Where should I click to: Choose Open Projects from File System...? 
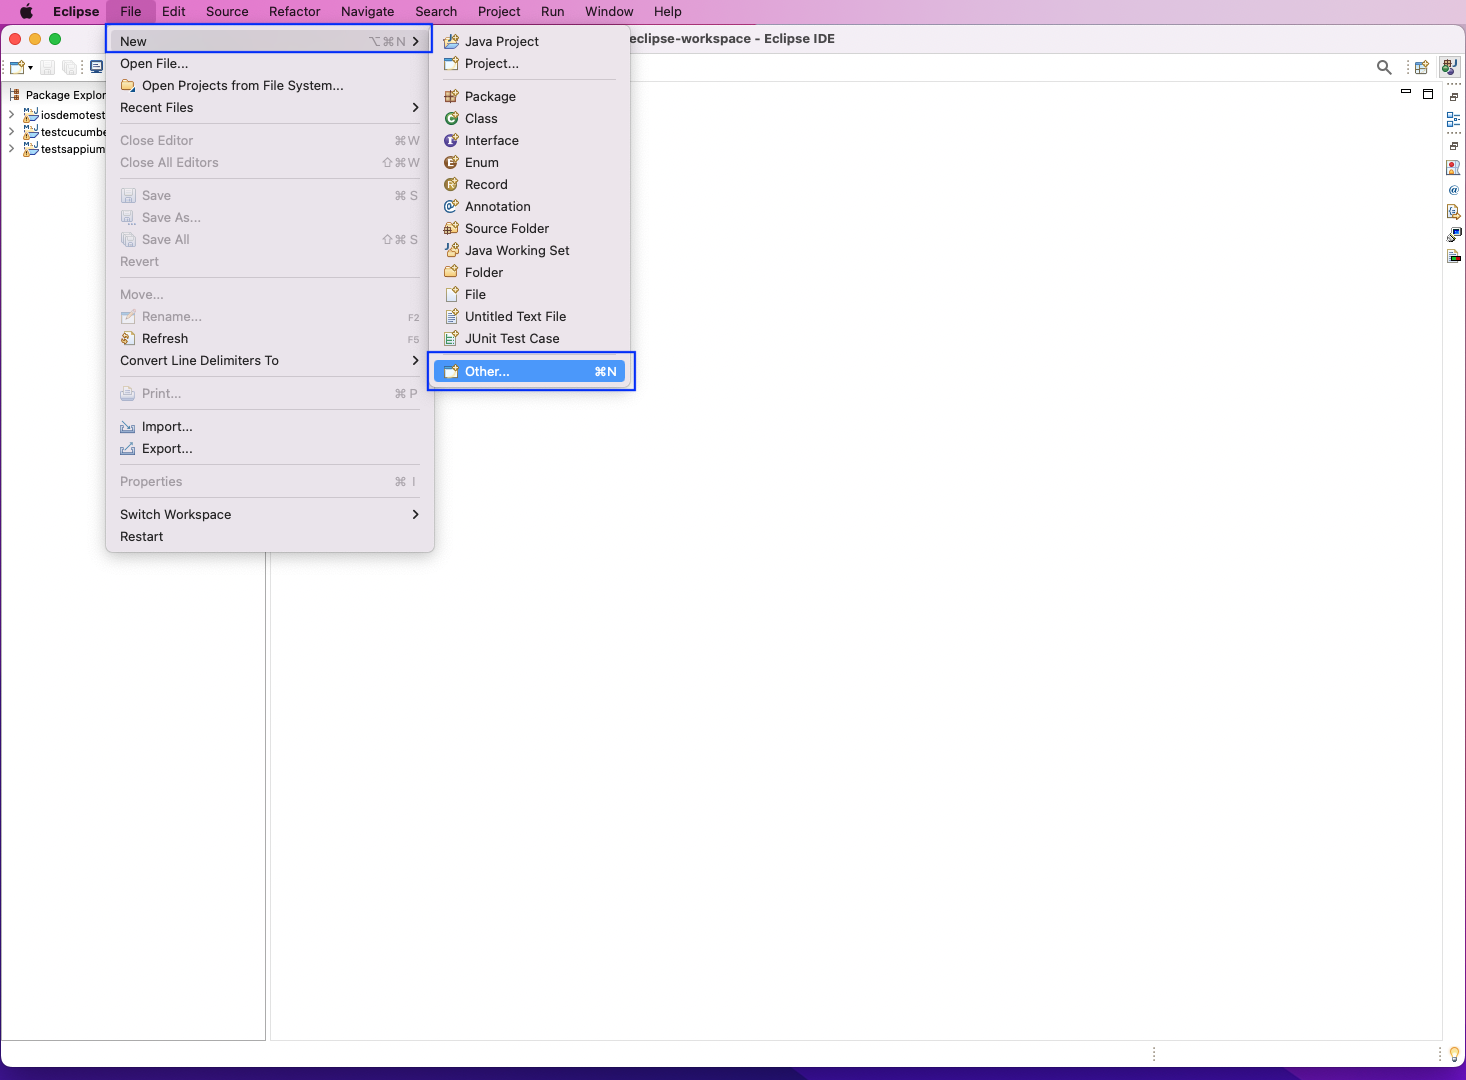[270, 85]
